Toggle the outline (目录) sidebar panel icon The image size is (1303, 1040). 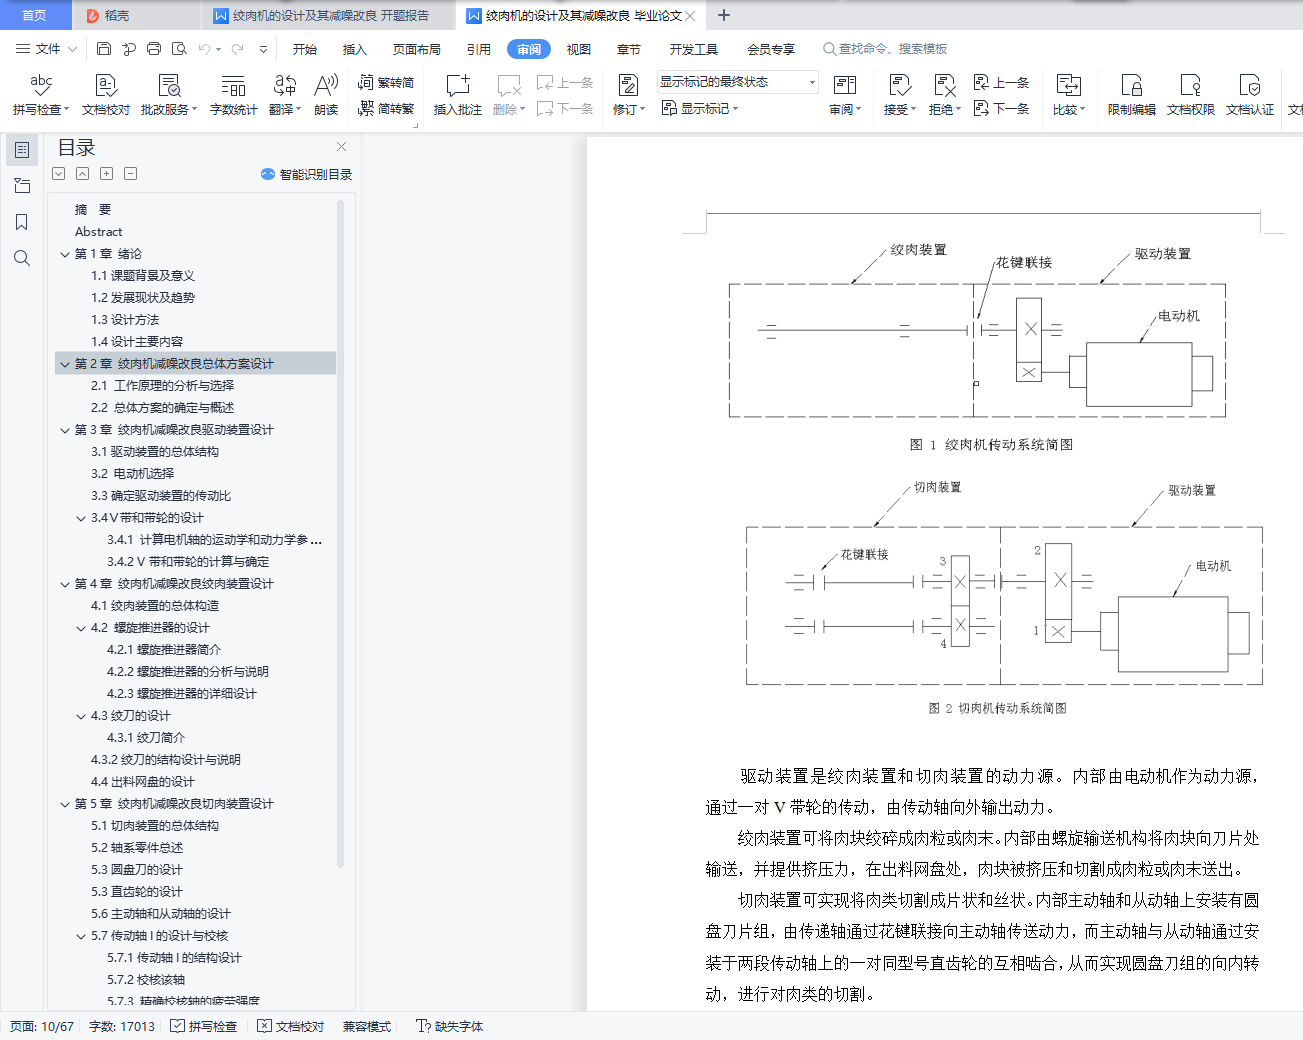(22, 150)
